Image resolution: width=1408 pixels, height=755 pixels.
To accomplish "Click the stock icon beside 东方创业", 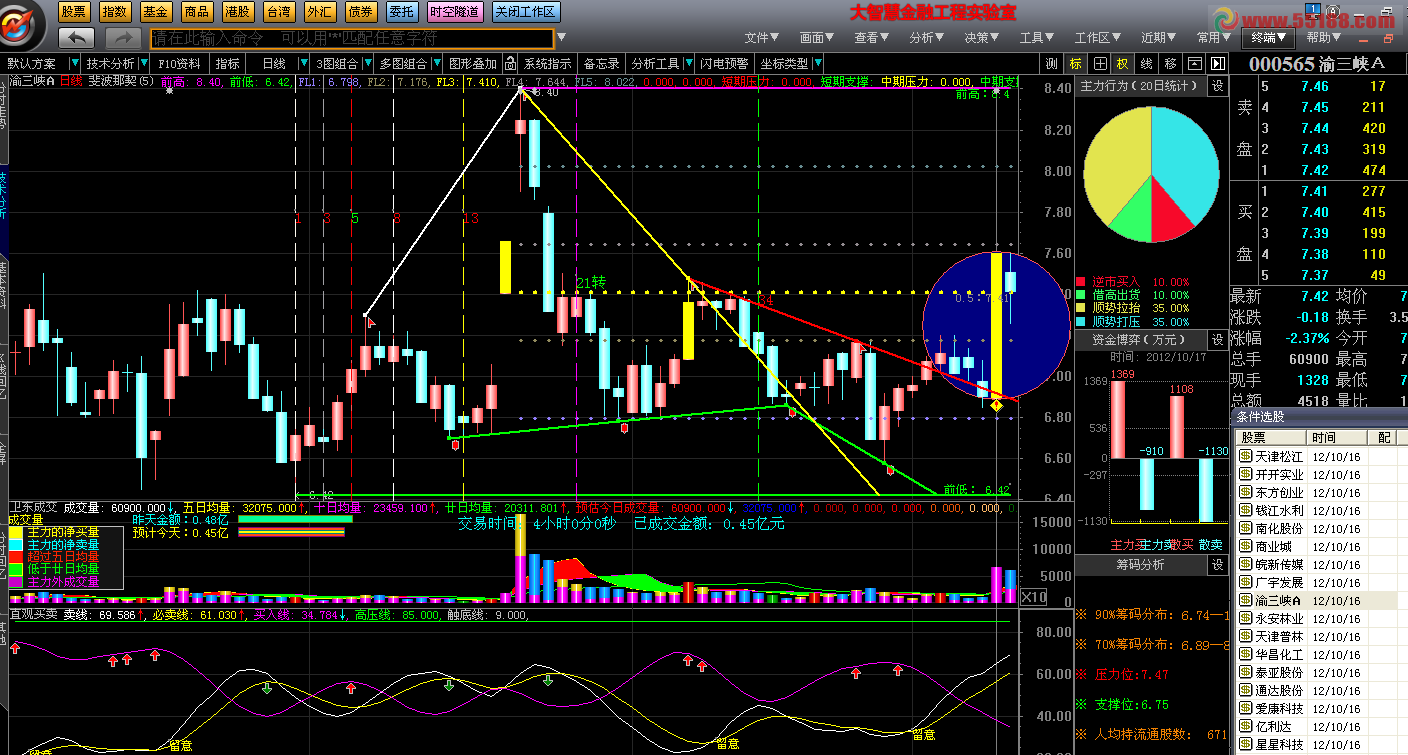I will (1245, 492).
